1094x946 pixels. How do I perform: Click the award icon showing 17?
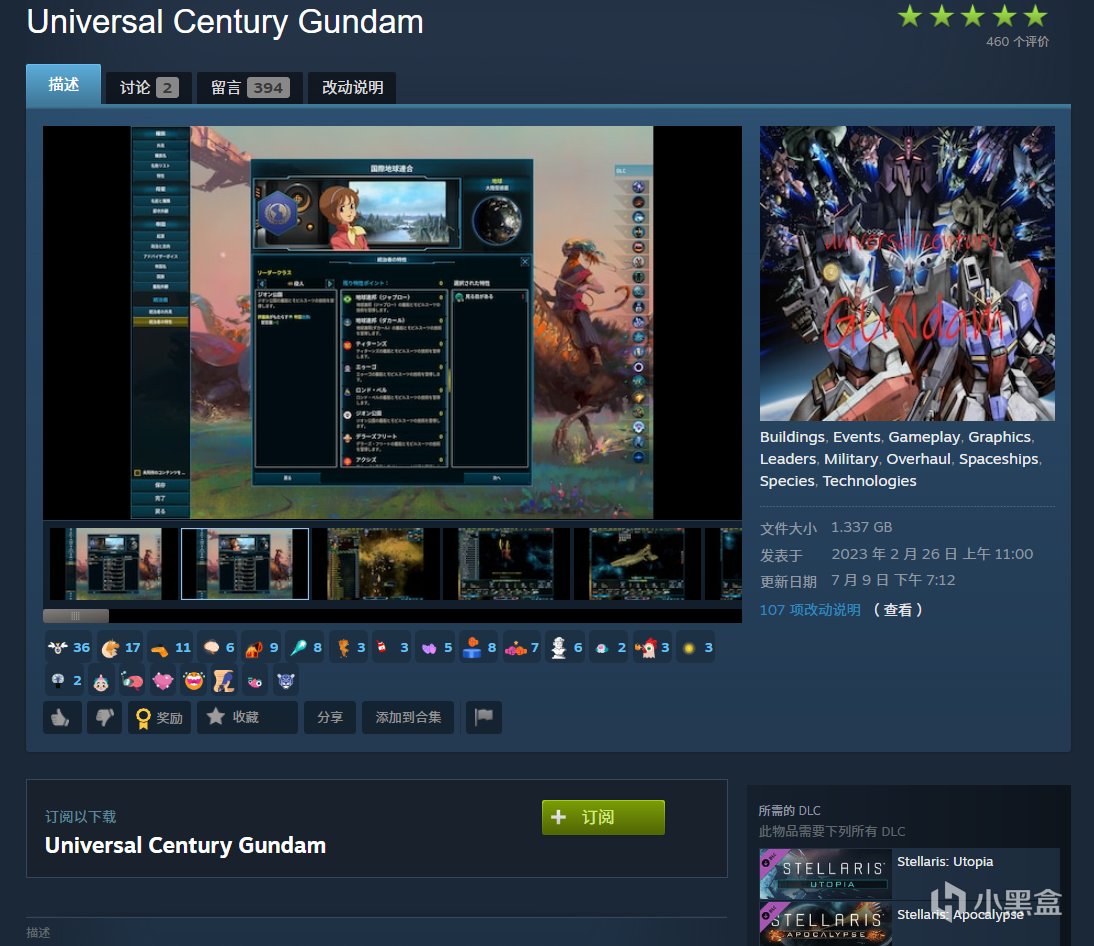pyautogui.click(x=120, y=647)
